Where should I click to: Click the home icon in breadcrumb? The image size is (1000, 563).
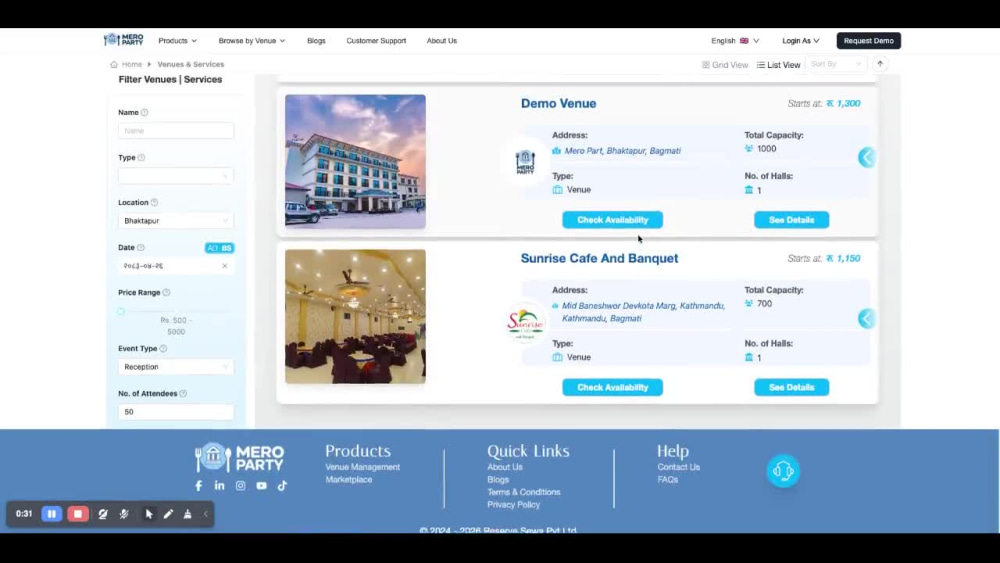pyautogui.click(x=114, y=64)
